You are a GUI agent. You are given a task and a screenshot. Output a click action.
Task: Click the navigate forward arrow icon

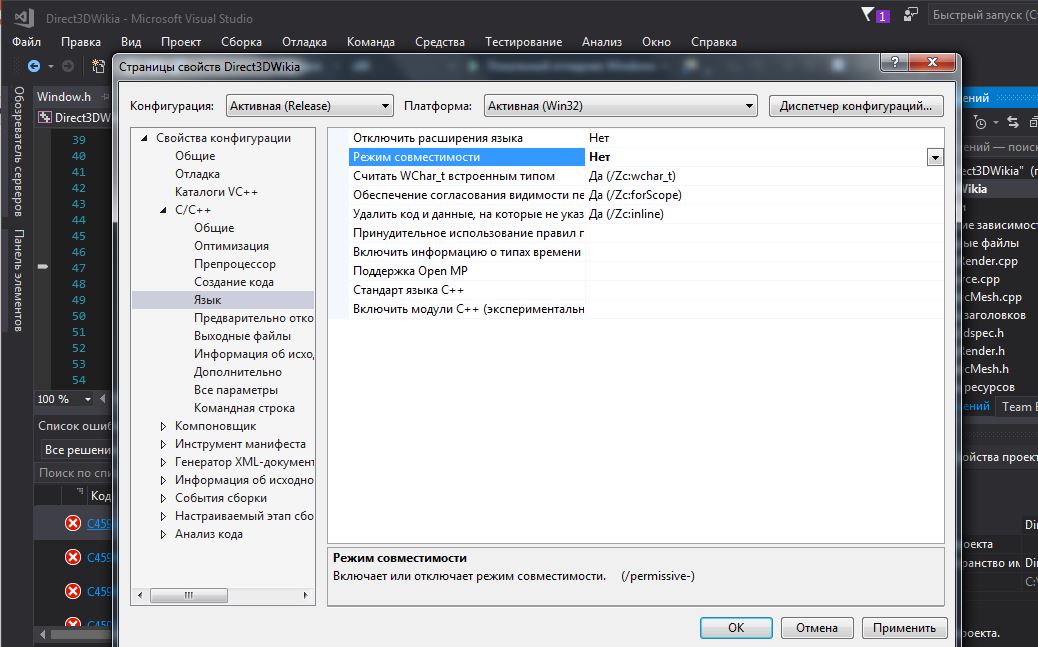tap(68, 66)
